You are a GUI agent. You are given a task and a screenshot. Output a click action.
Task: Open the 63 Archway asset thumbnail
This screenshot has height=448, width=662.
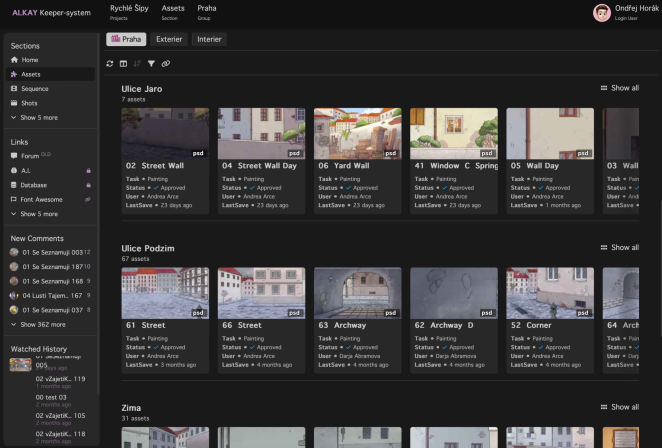pyautogui.click(x=358, y=293)
